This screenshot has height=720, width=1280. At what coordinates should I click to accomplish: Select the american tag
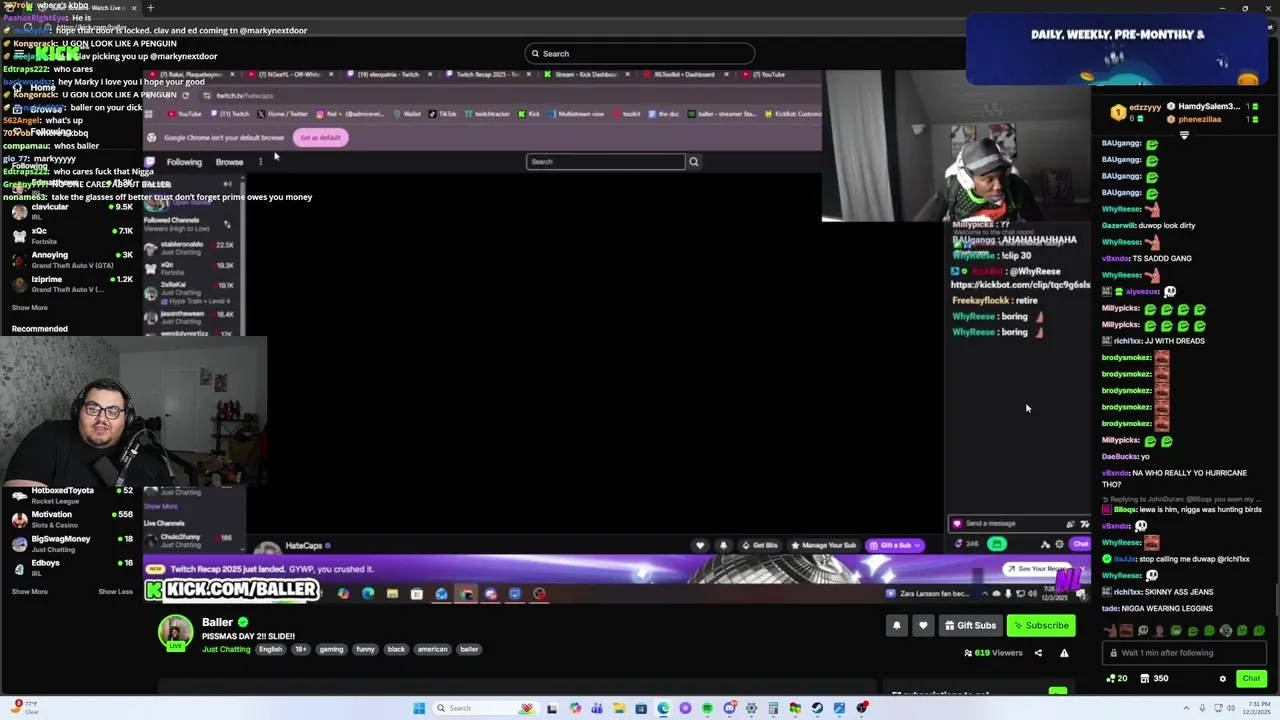(432, 649)
